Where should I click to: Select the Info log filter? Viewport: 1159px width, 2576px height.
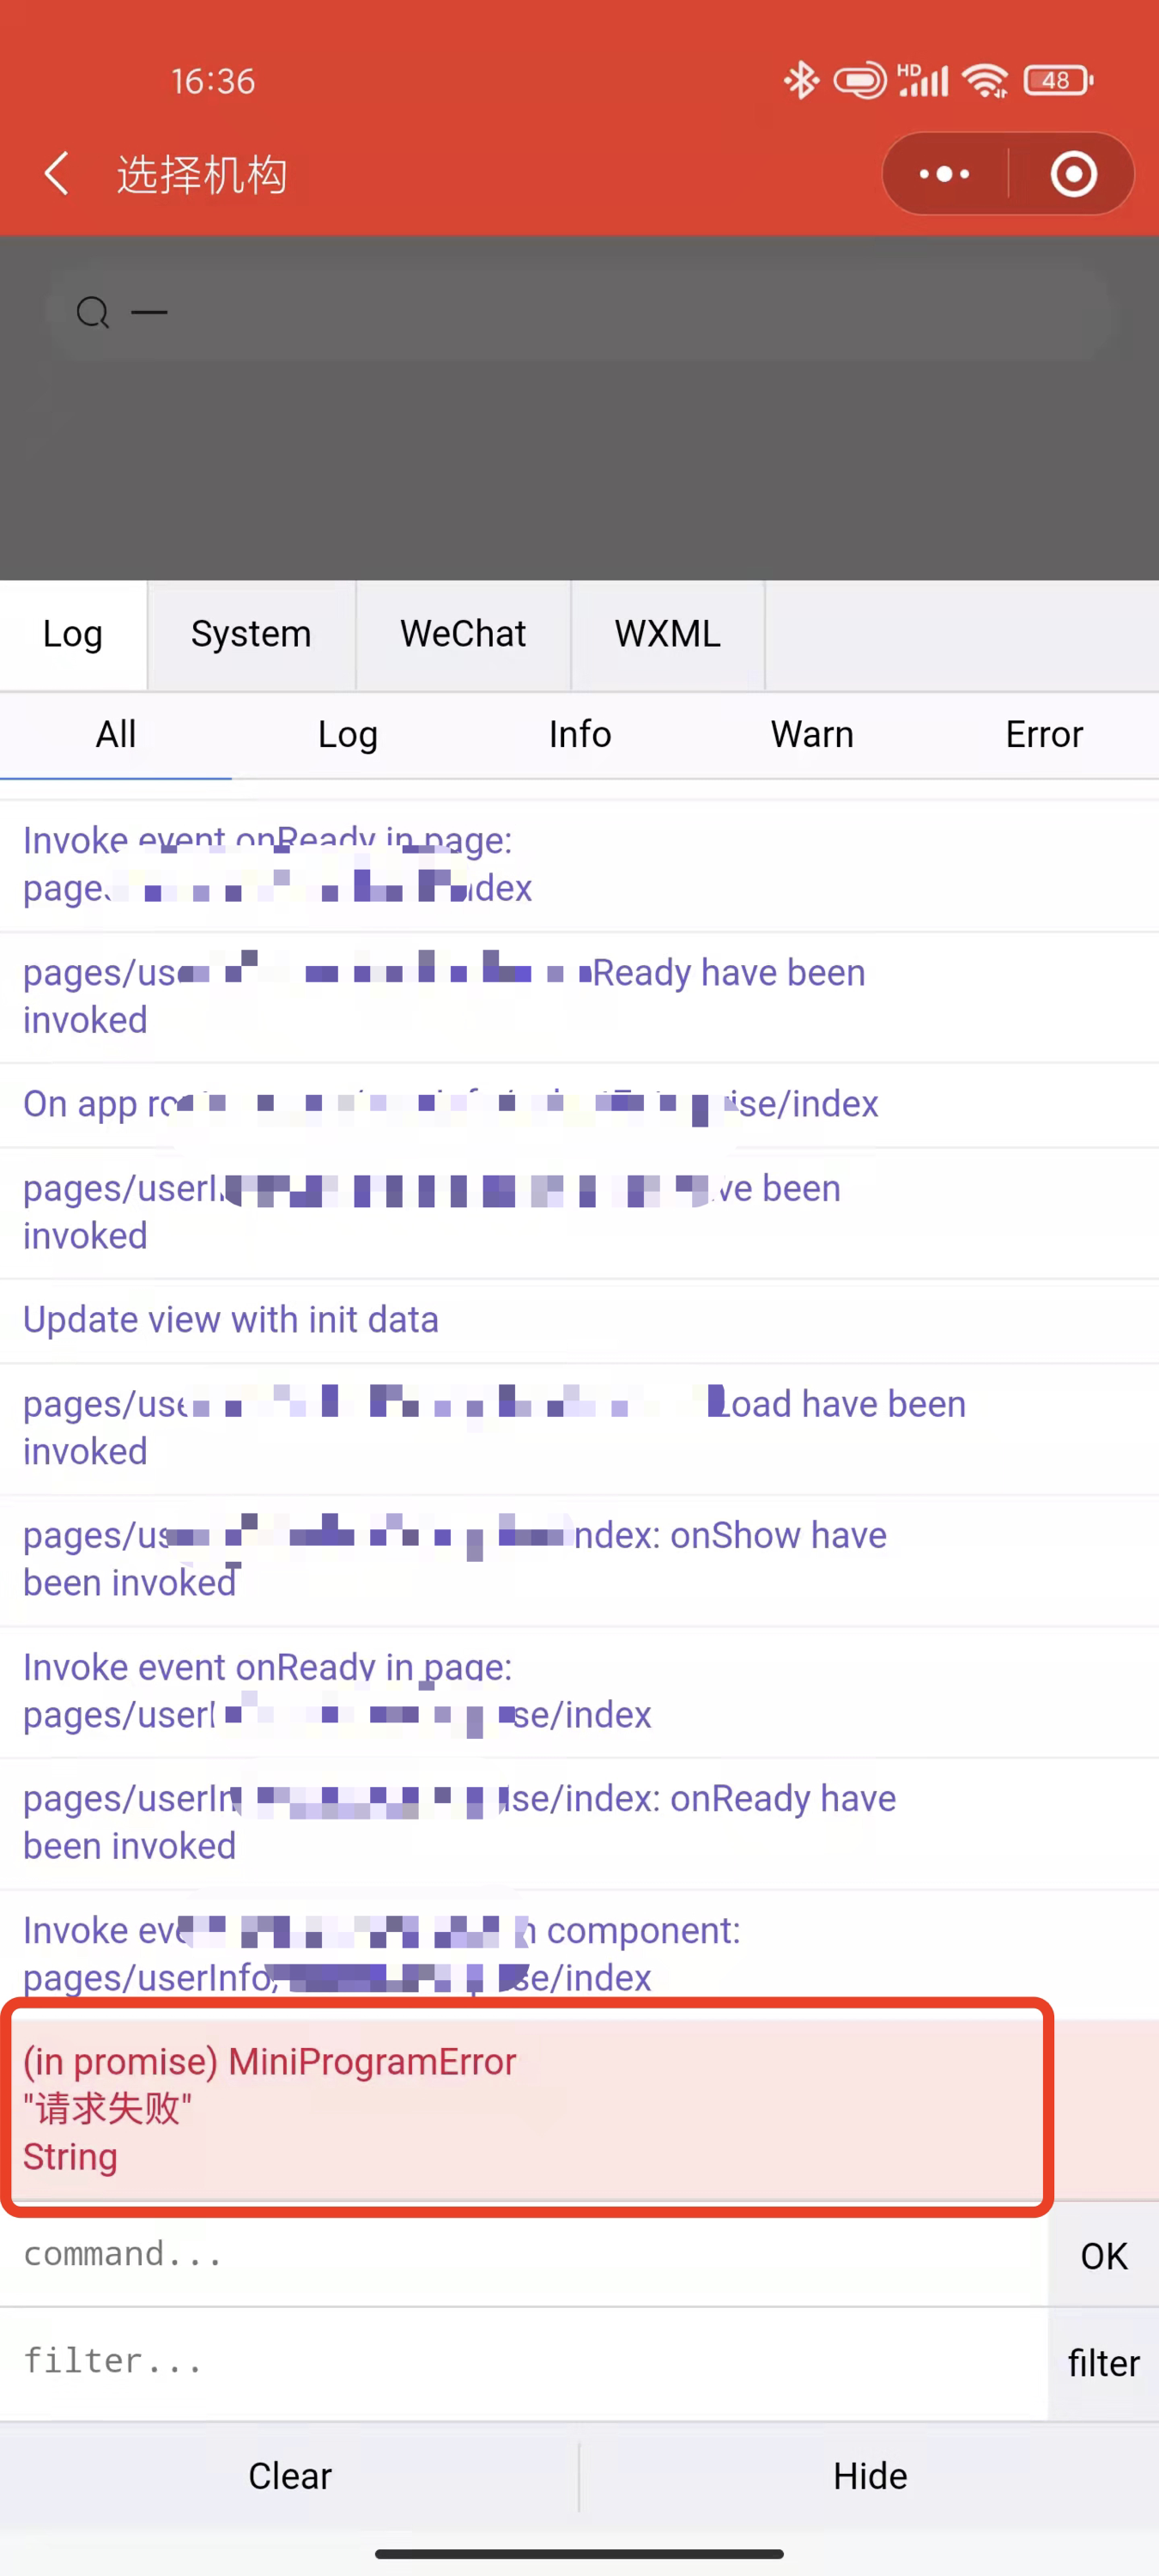click(x=580, y=735)
